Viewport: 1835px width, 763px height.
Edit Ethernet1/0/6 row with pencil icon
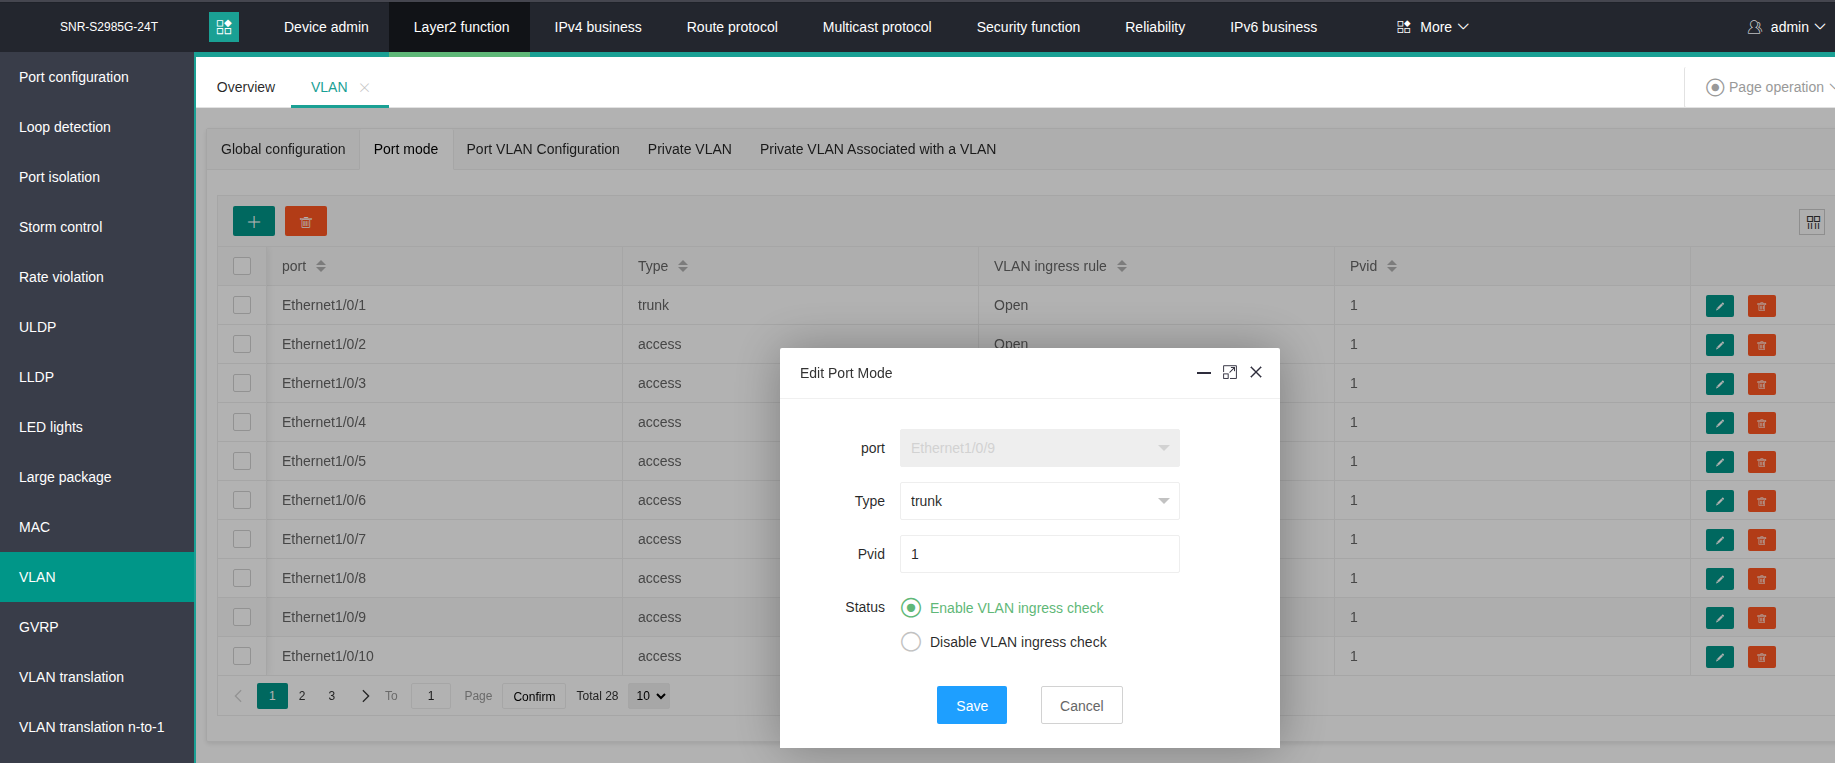pos(1720,501)
